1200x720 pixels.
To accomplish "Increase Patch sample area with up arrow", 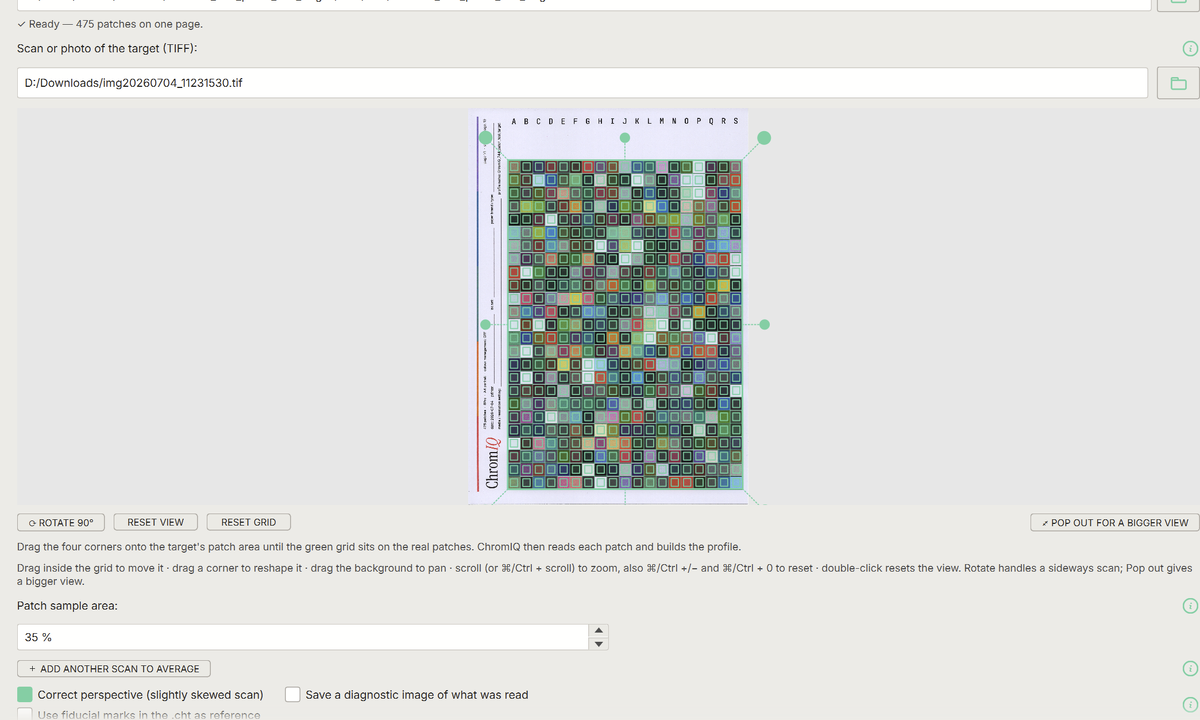I will pos(598,631).
